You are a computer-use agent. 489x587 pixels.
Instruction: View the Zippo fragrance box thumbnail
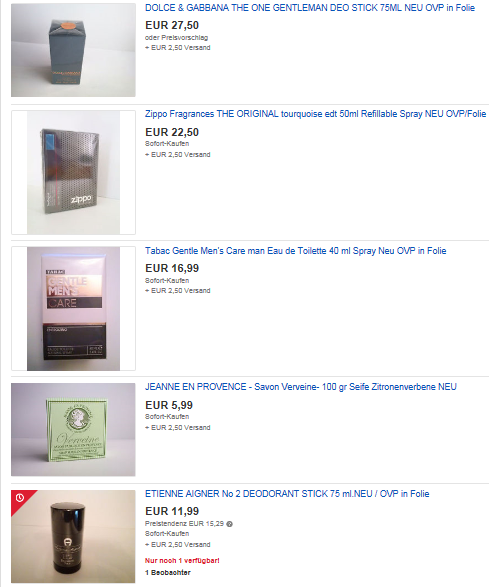click(73, 172)
